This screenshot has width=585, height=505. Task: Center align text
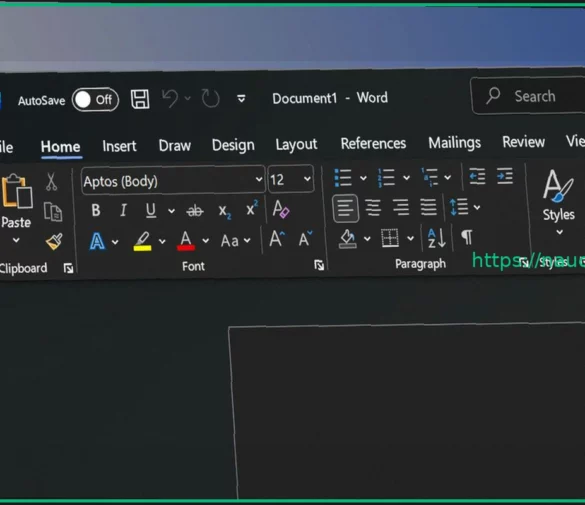tap(373, 208)
